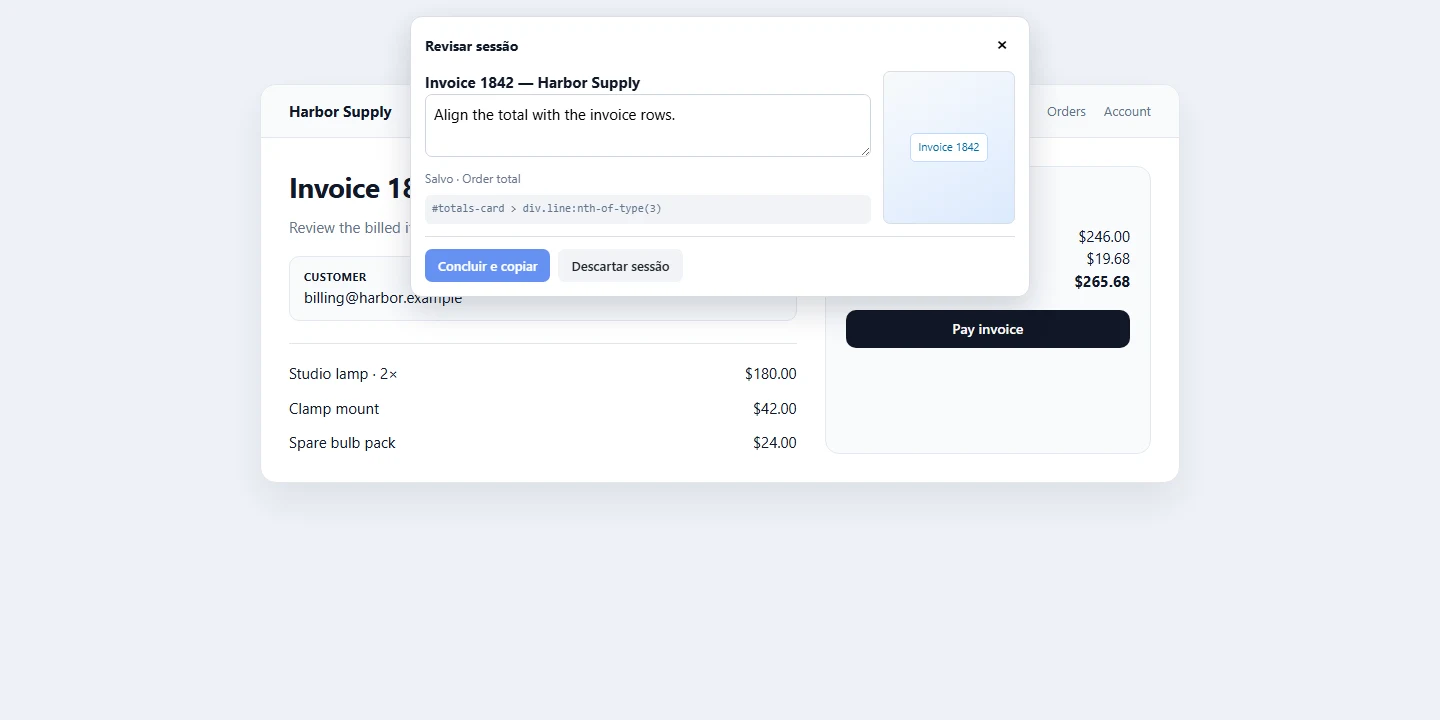
Task: Pay the invoice with Pay invoice button
Action: 988,329
